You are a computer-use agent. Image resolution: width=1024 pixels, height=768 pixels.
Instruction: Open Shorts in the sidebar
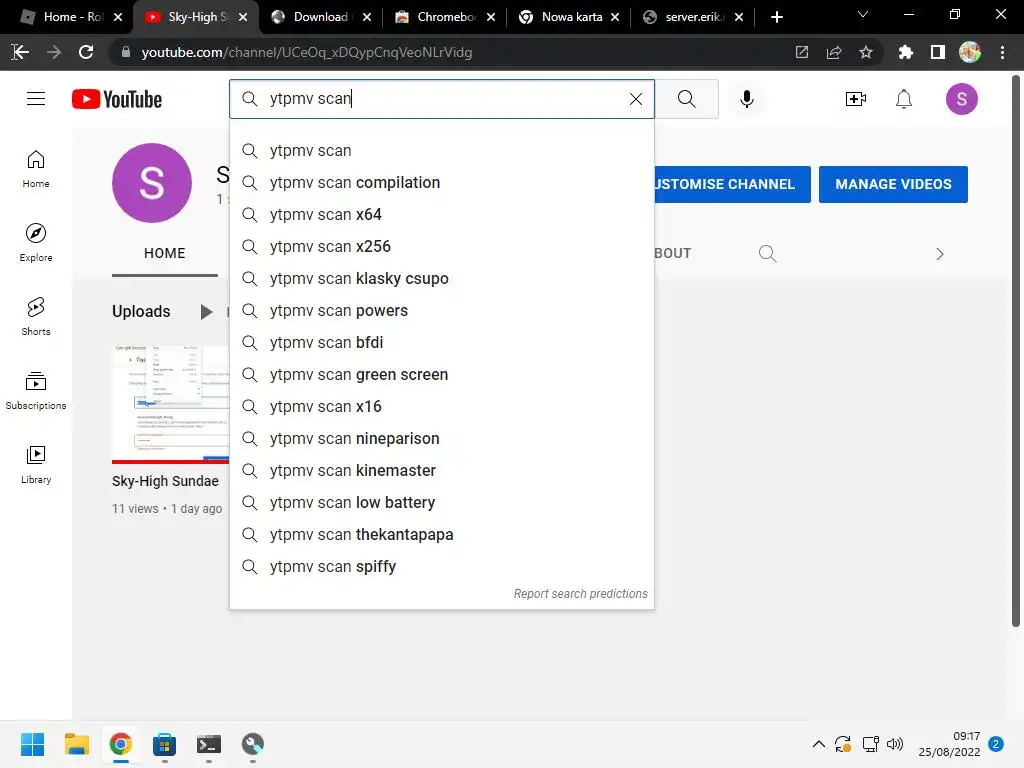(36, 316)
